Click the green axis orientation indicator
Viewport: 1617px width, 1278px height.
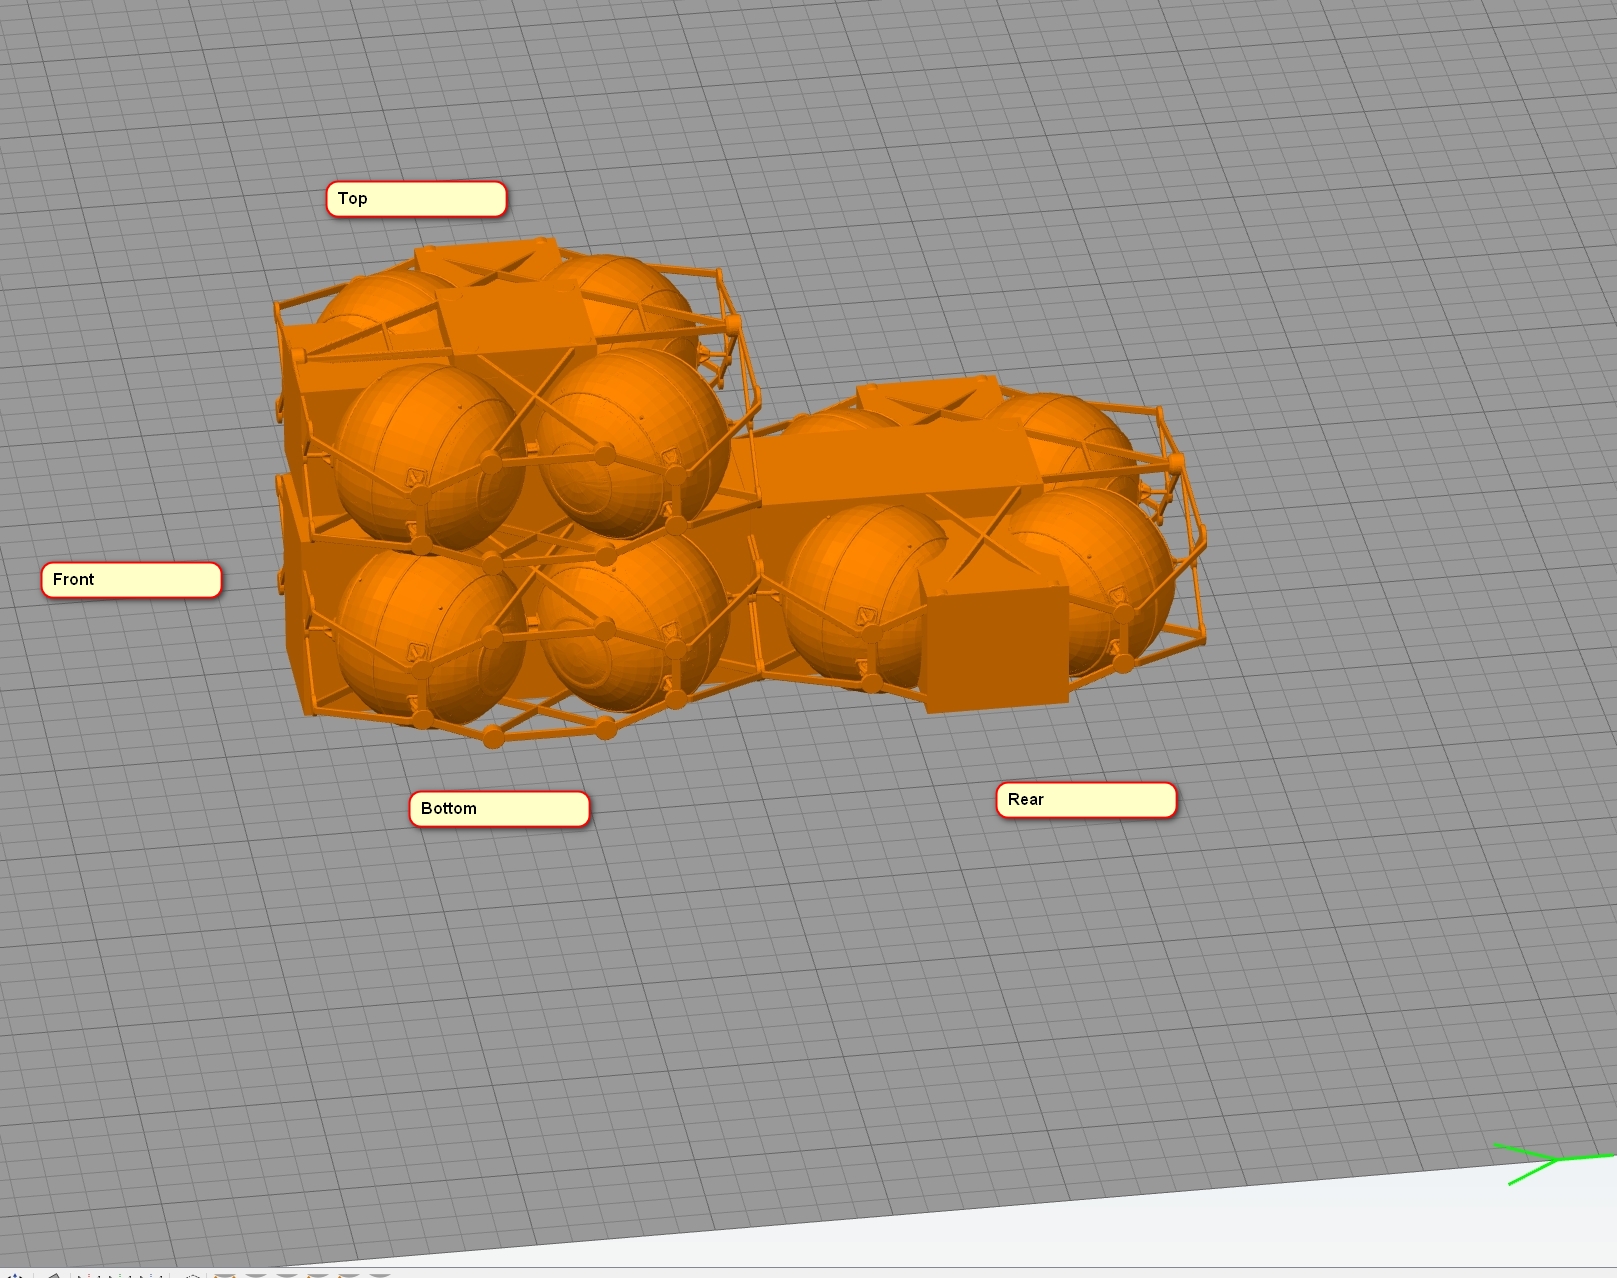tap(1555, 1163)
